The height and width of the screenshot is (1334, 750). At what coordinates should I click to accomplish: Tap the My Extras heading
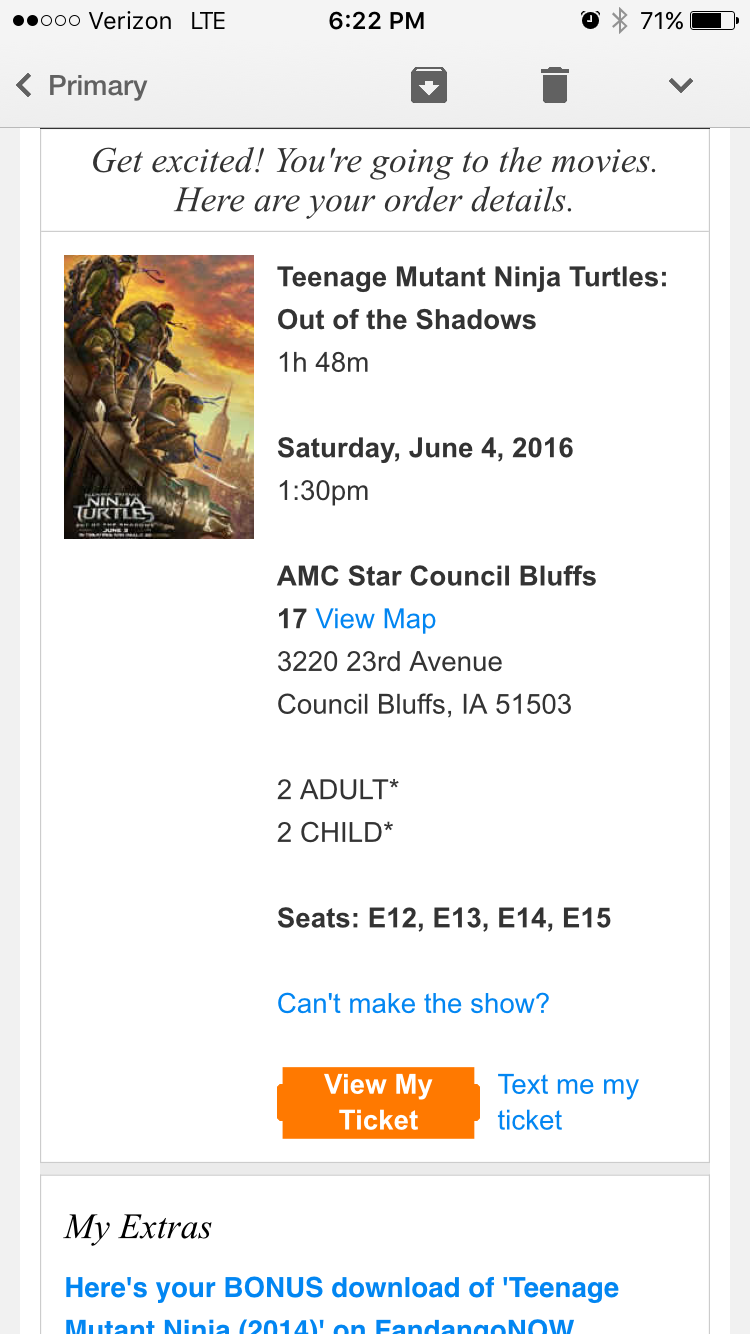[x=138, y=1228]
